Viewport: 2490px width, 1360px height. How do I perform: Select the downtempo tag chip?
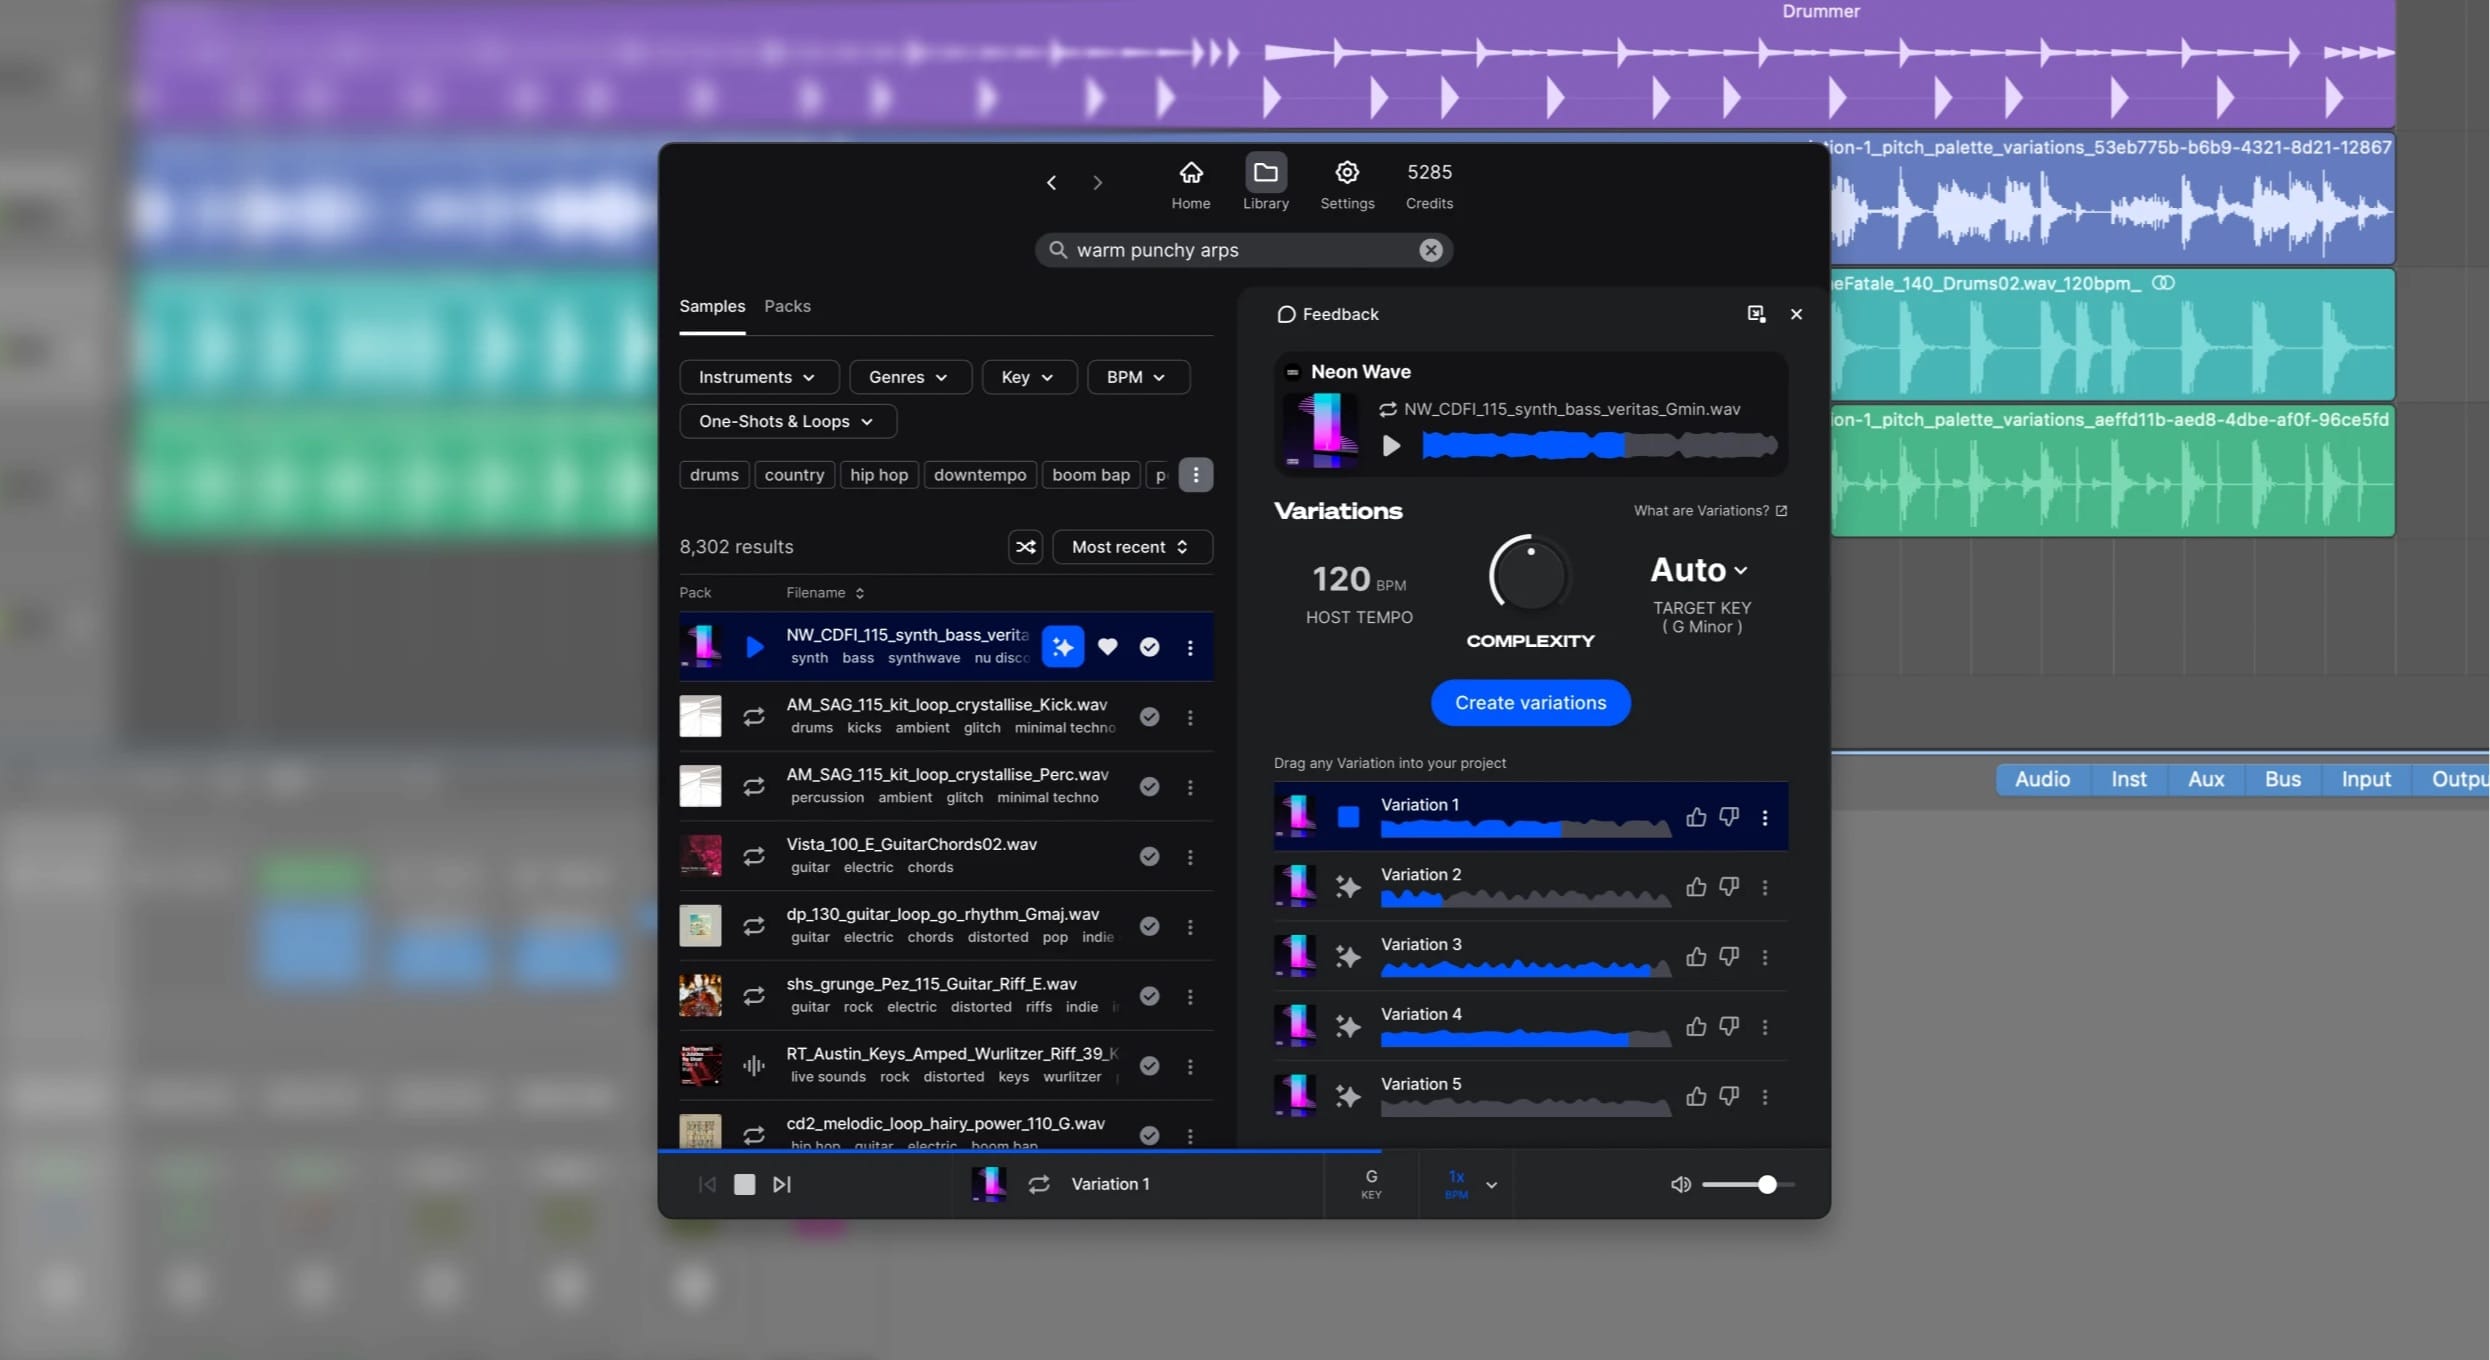tap(980, 475)
